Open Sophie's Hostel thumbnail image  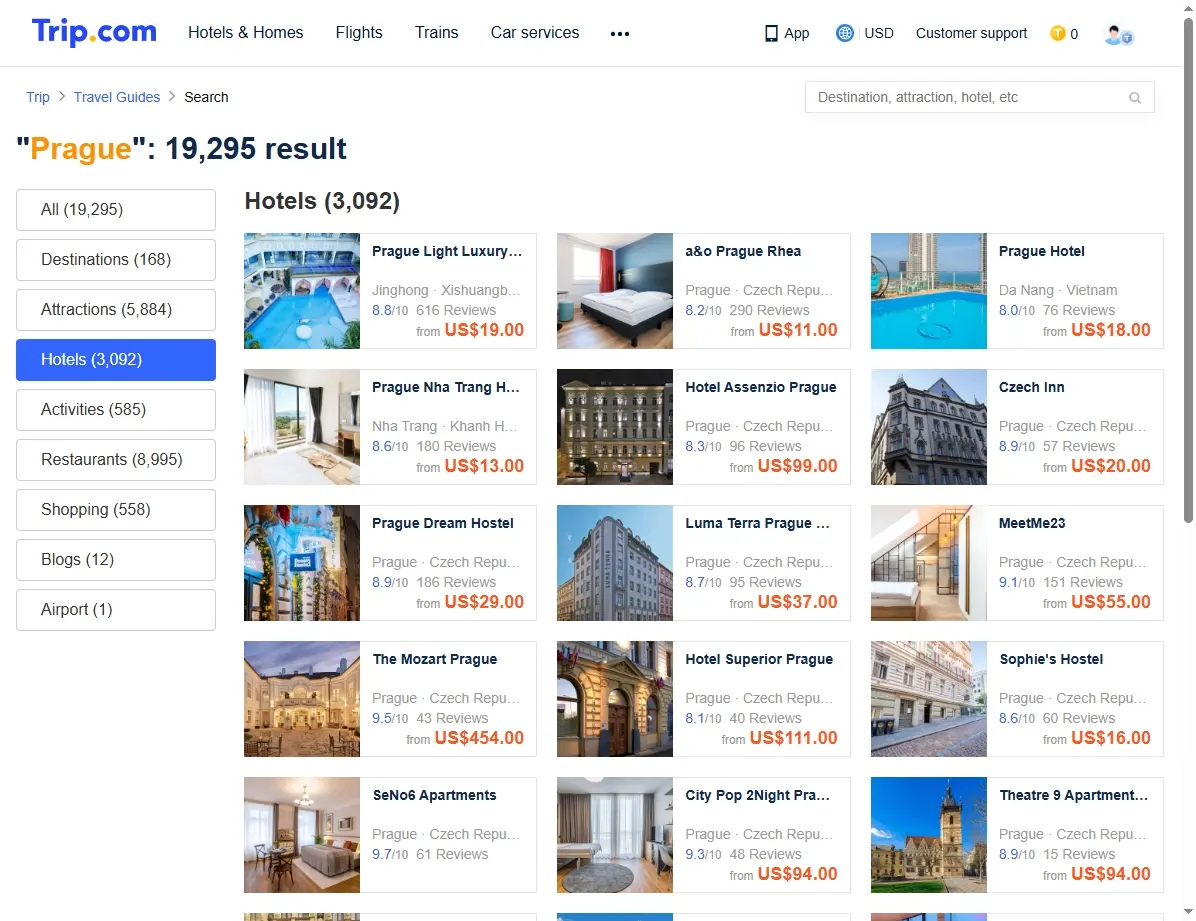point(928,699)
